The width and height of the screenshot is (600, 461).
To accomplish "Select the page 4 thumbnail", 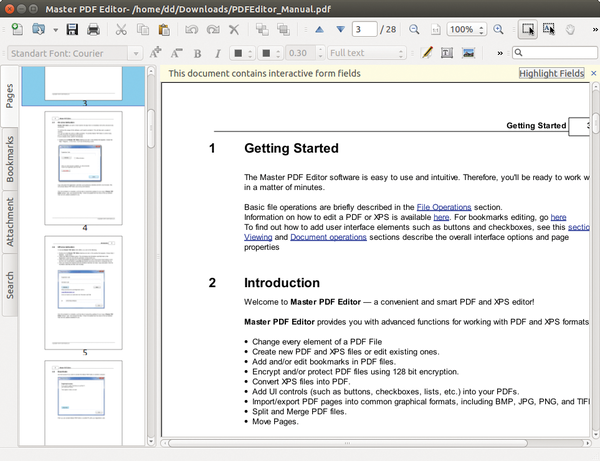I will [83, 168].
